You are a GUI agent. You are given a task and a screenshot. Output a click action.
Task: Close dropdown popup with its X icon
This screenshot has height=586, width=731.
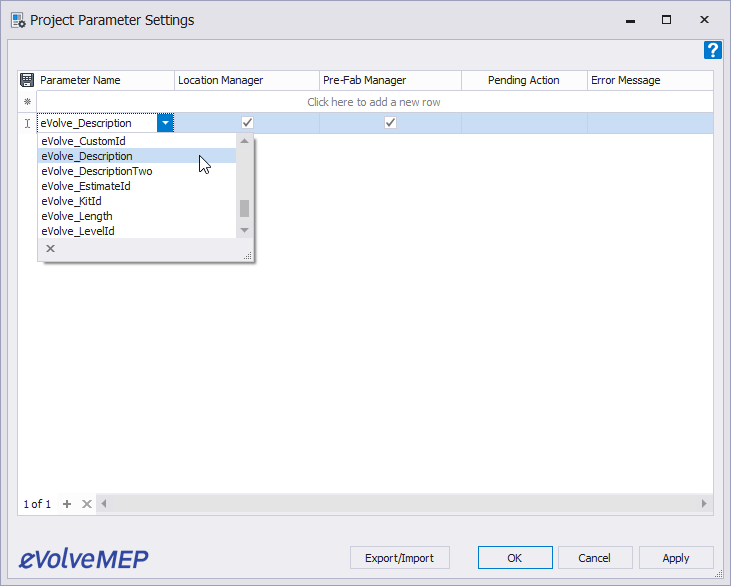(x=50, y=248)
